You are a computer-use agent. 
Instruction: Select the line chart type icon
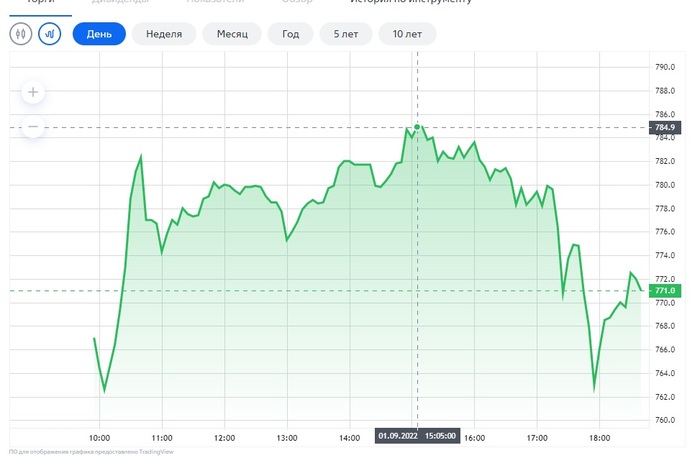pyautogui.click(x=49, y=34)
